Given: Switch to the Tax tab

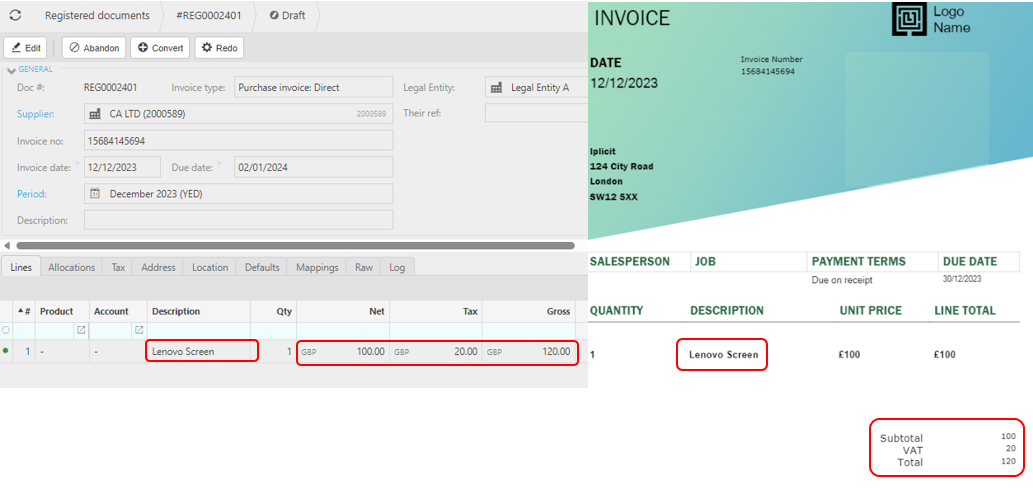Looking at the screenshot, I should click(x=118, y=267).
